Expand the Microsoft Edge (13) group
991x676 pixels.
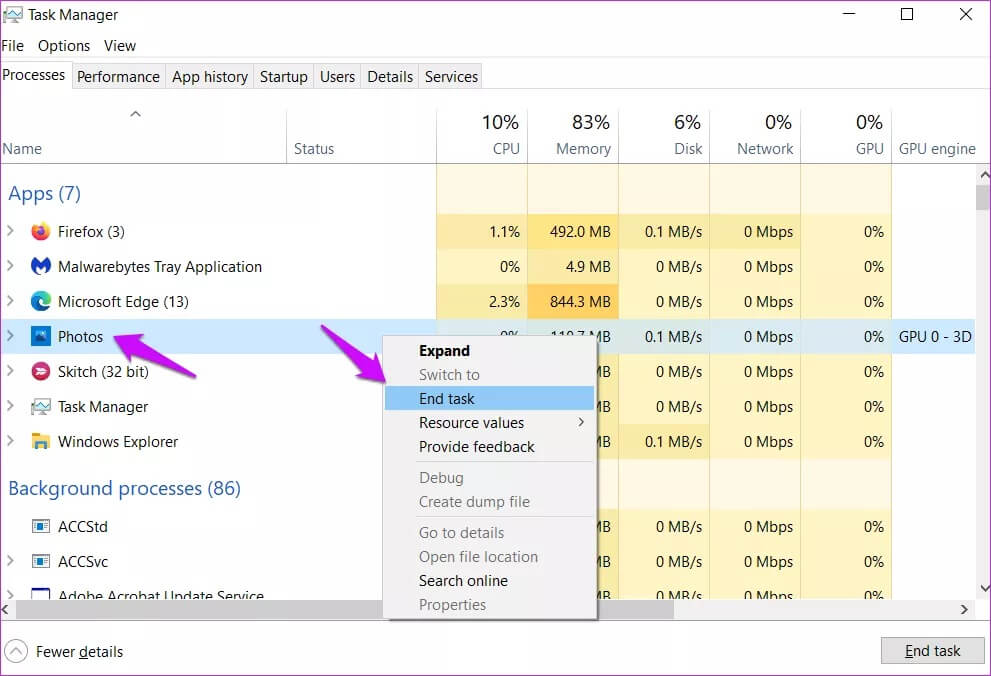tap(10, 301)
